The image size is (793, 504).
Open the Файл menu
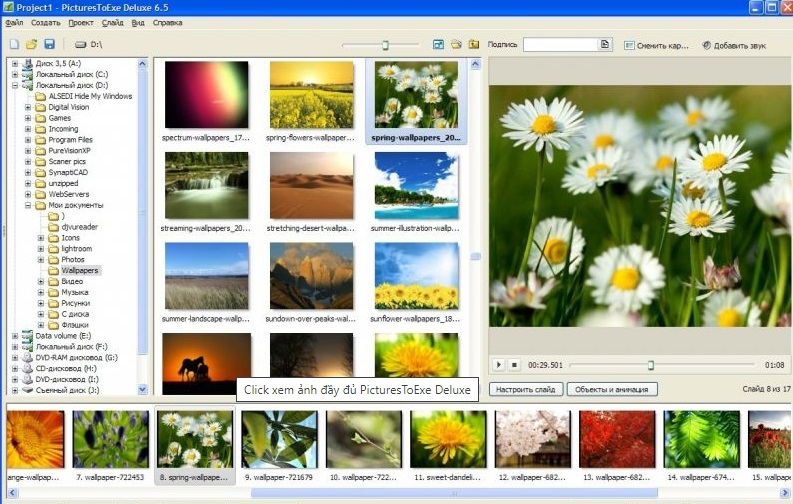(x=15, y=23)
